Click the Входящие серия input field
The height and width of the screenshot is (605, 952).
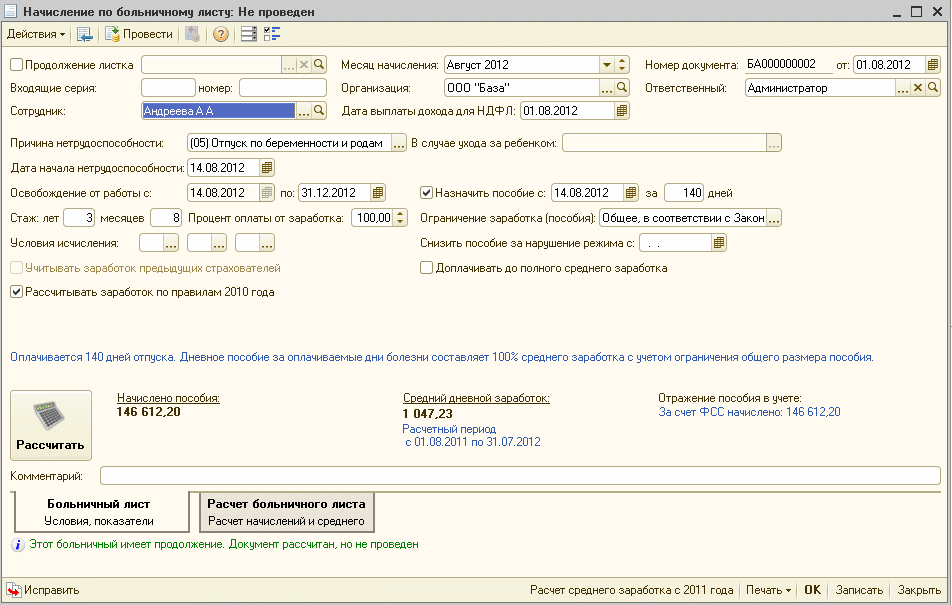[x=168, y=87]
